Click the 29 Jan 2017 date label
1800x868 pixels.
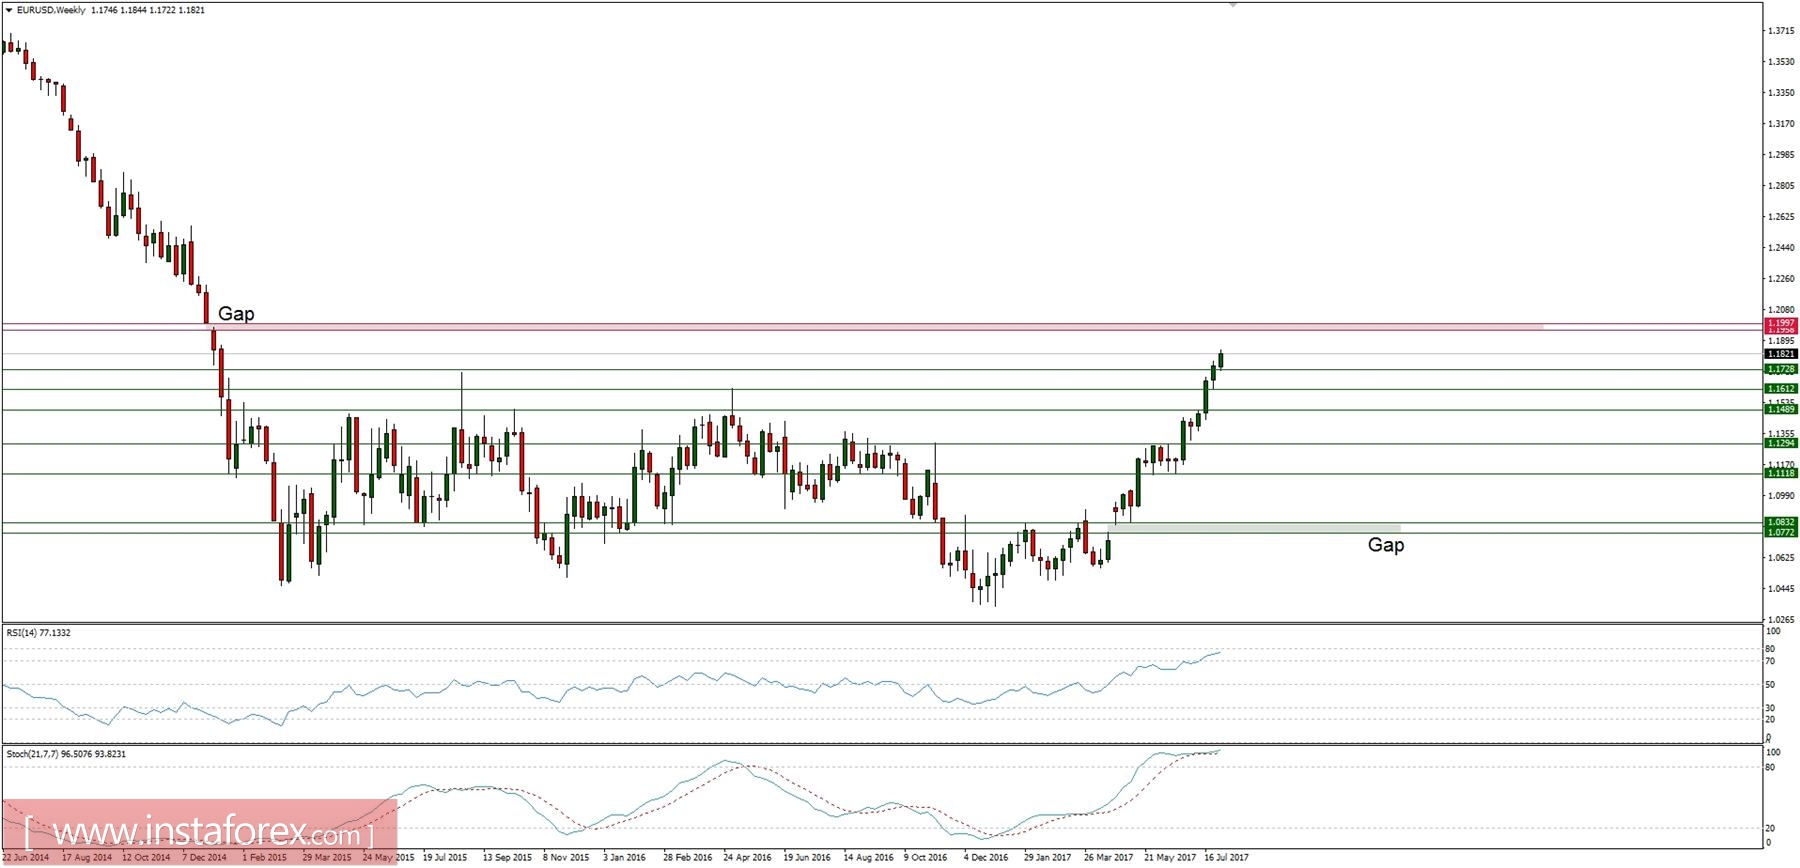(1047, 858)
